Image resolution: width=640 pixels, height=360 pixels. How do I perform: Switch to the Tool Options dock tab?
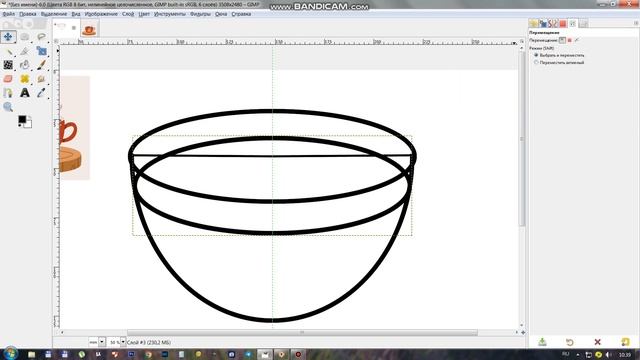[573, 24]
